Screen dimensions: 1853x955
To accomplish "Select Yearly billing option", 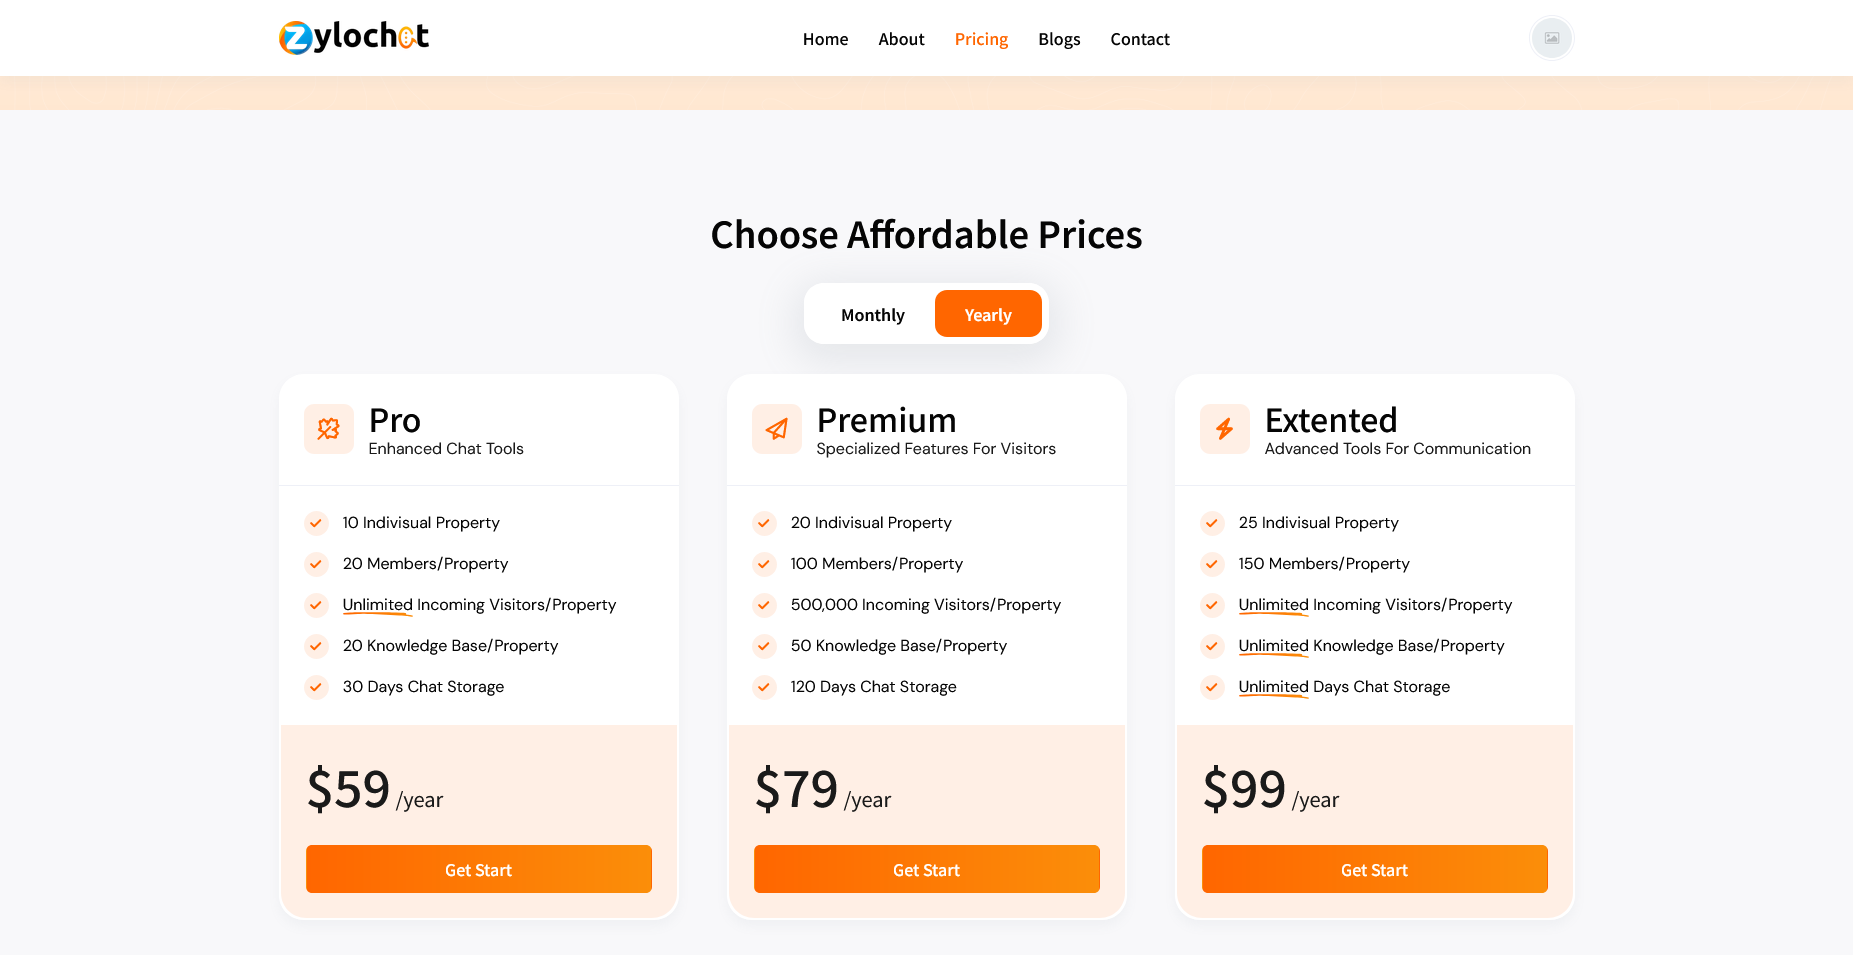I will point(988,315).
